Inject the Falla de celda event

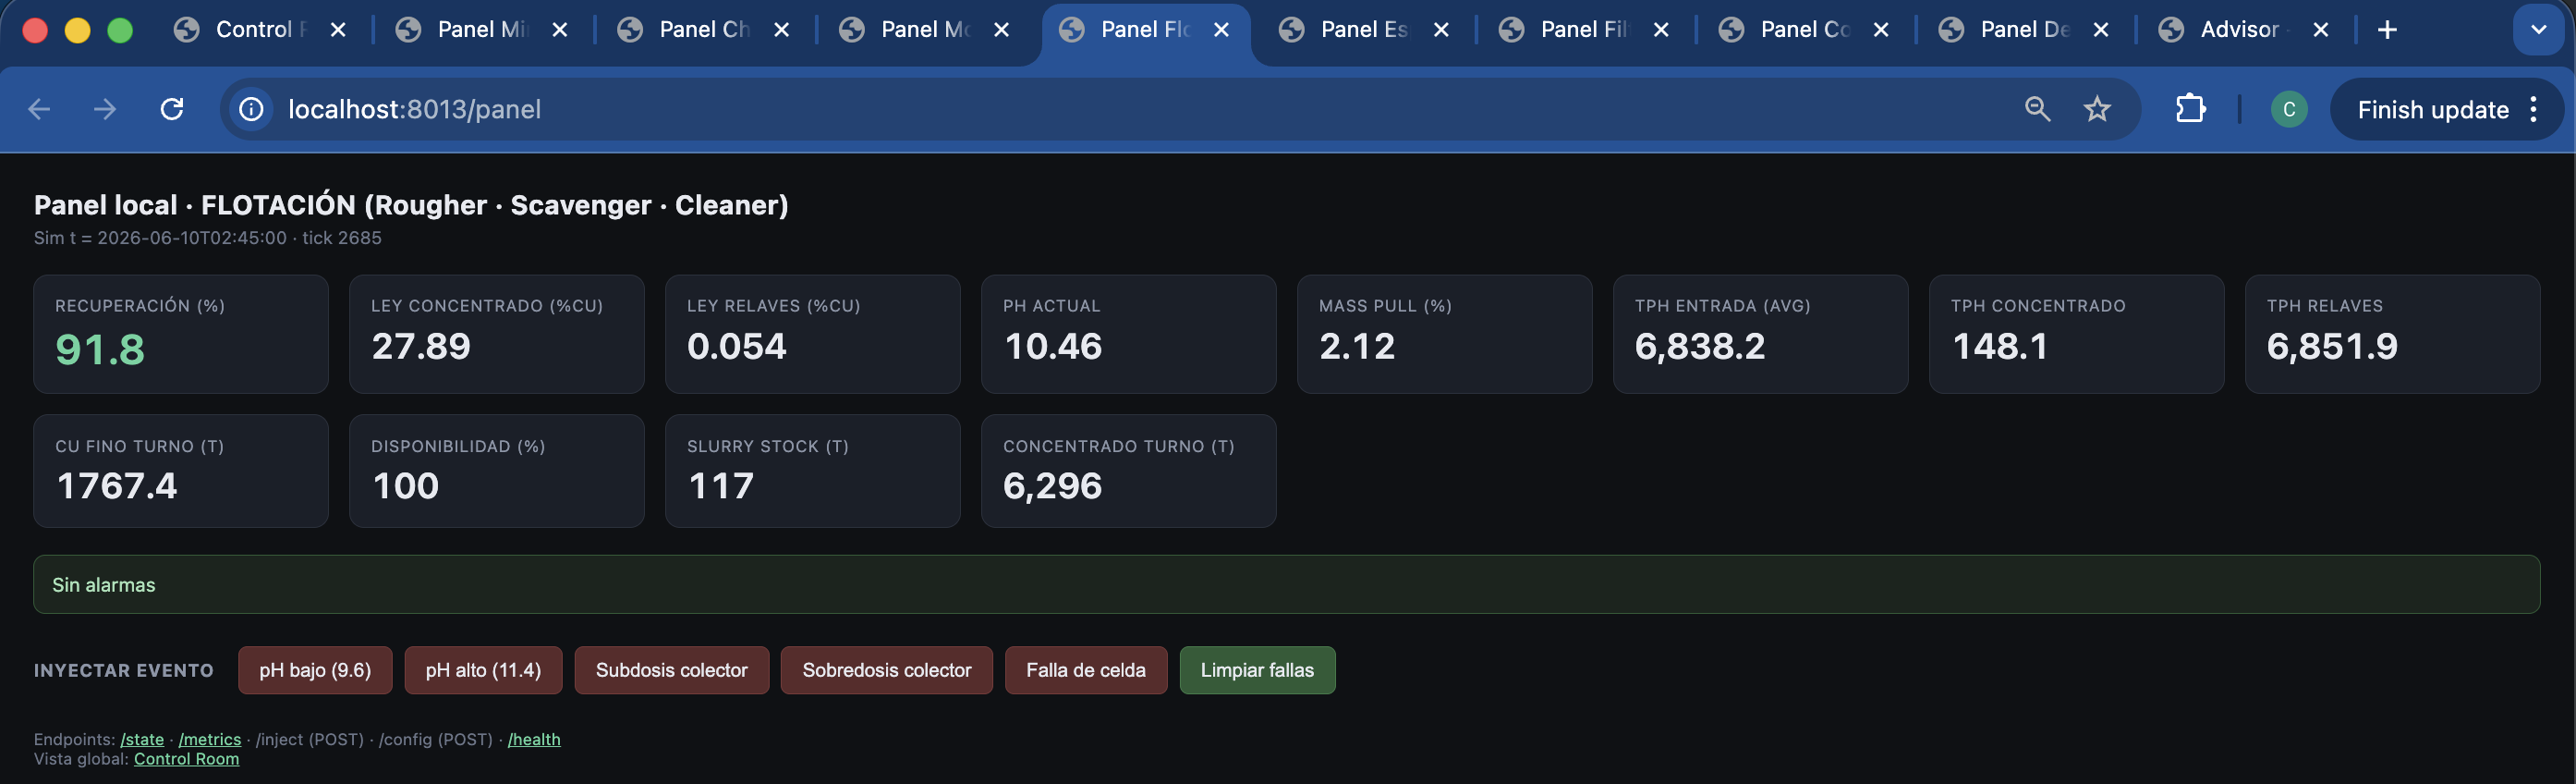coord(1085,670)
